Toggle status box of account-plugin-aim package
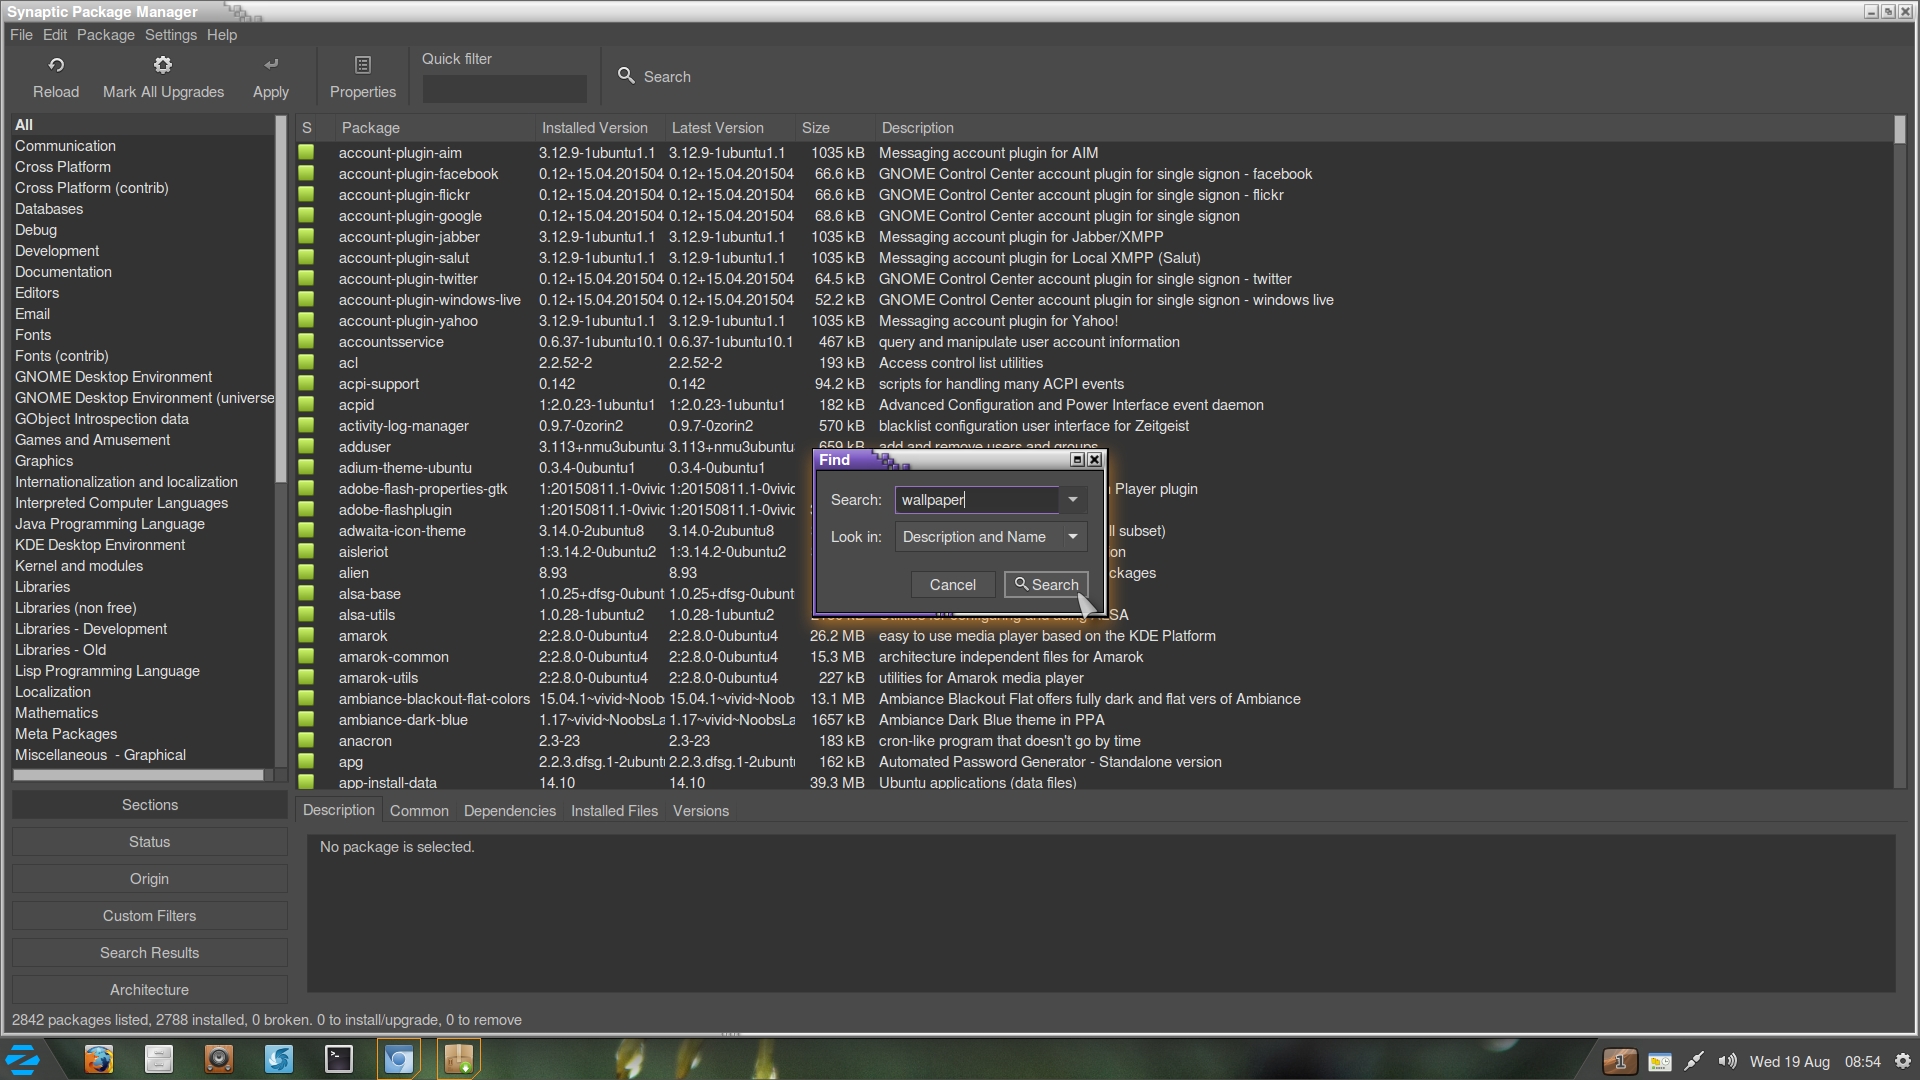This screenshot has width=1920, height=1080. pyautogui.click(x=306, y=153)
